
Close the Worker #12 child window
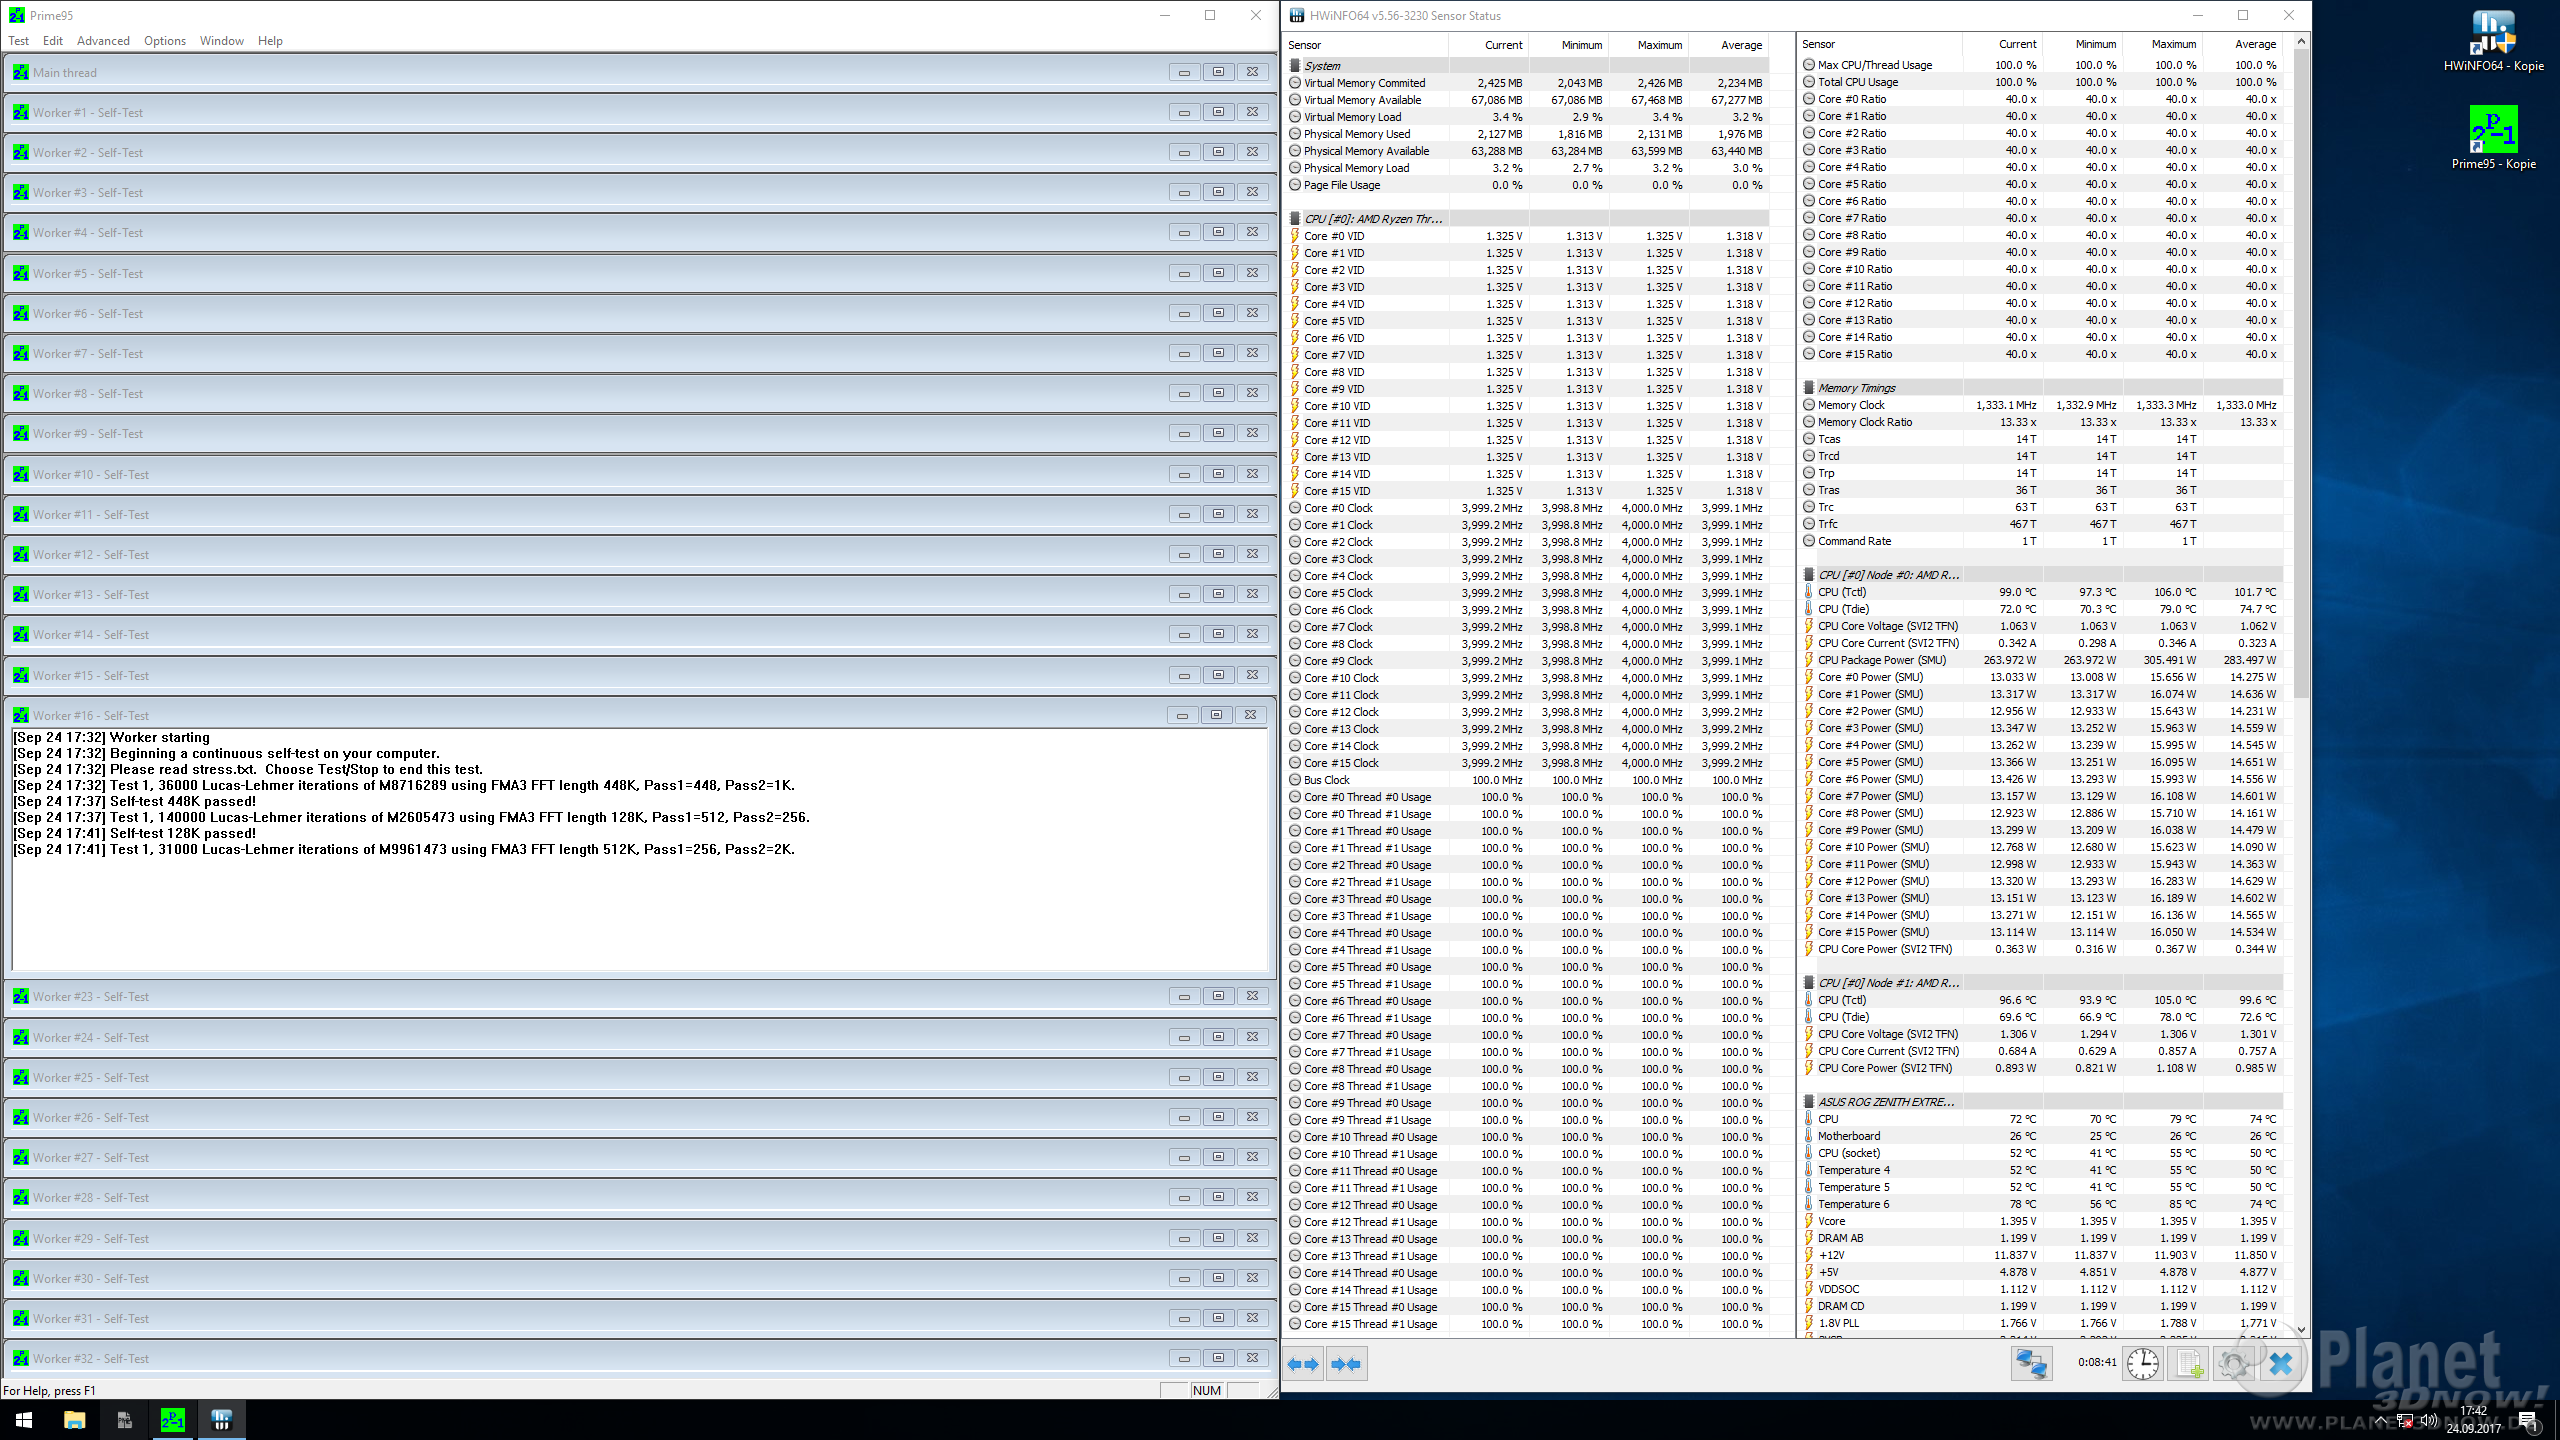1252,554
